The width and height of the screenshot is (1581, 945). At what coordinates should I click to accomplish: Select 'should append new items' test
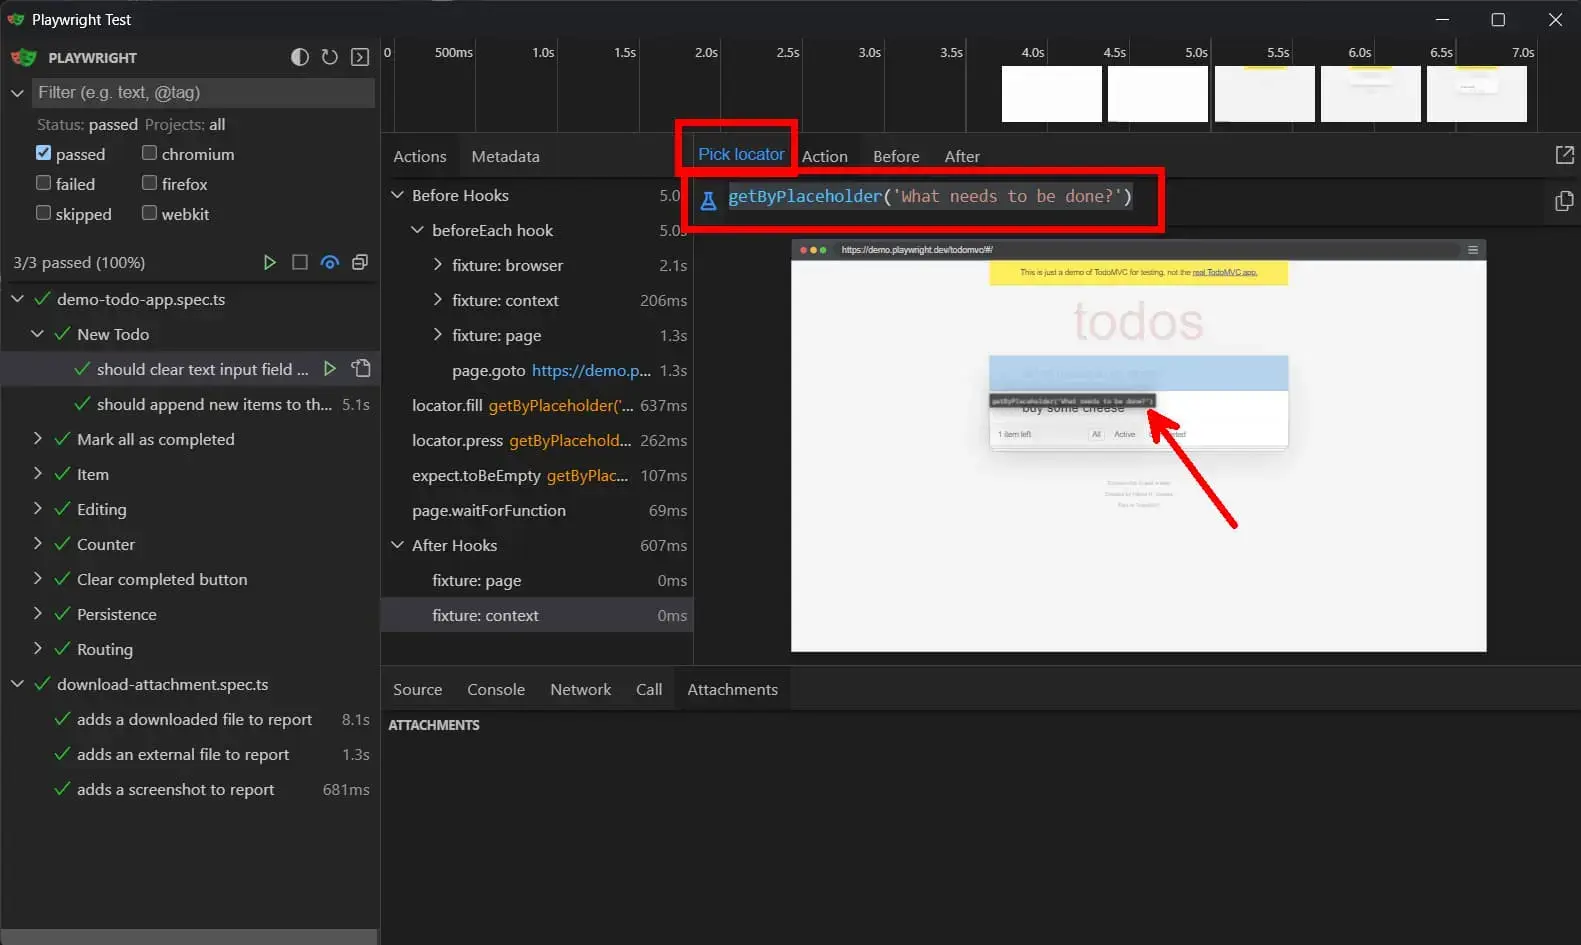coord(190,404)
